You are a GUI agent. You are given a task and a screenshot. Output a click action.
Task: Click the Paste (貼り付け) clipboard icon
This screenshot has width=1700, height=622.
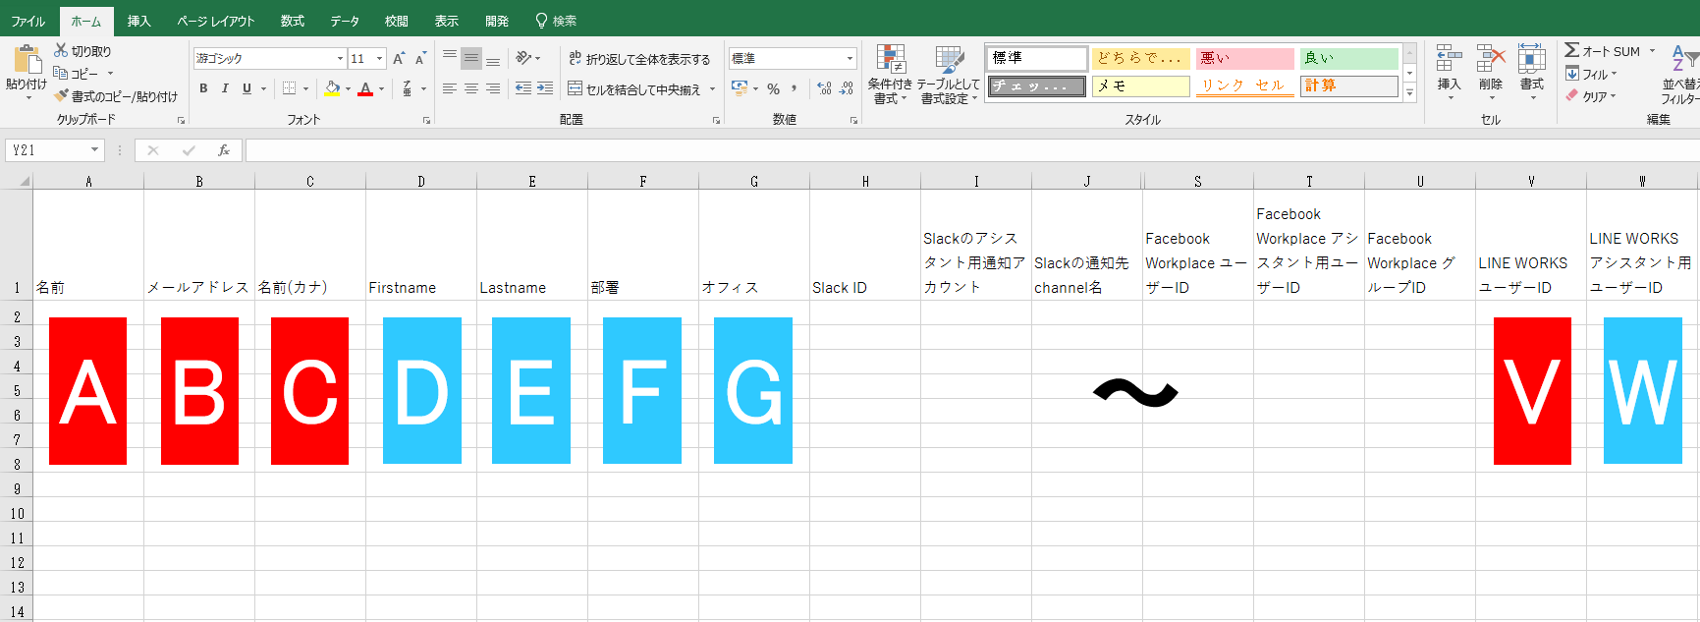pos(26,61)
